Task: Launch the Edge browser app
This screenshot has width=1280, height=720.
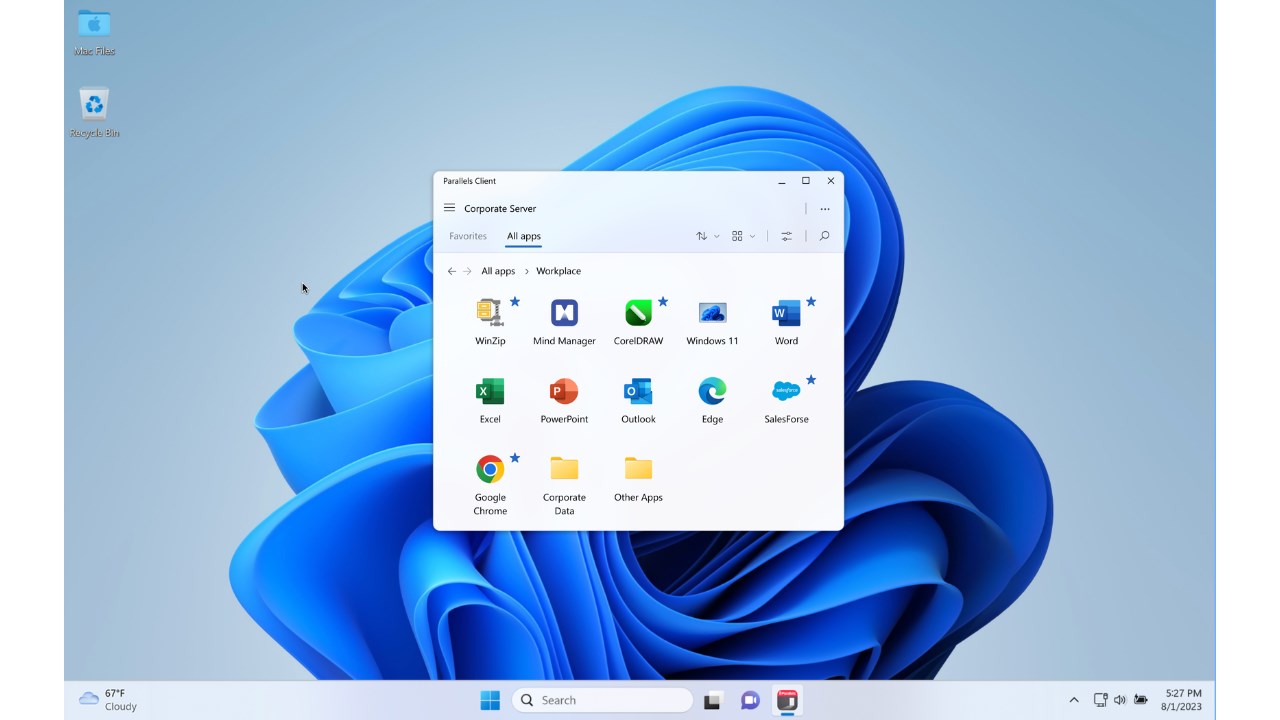Action: pos(712,400)
